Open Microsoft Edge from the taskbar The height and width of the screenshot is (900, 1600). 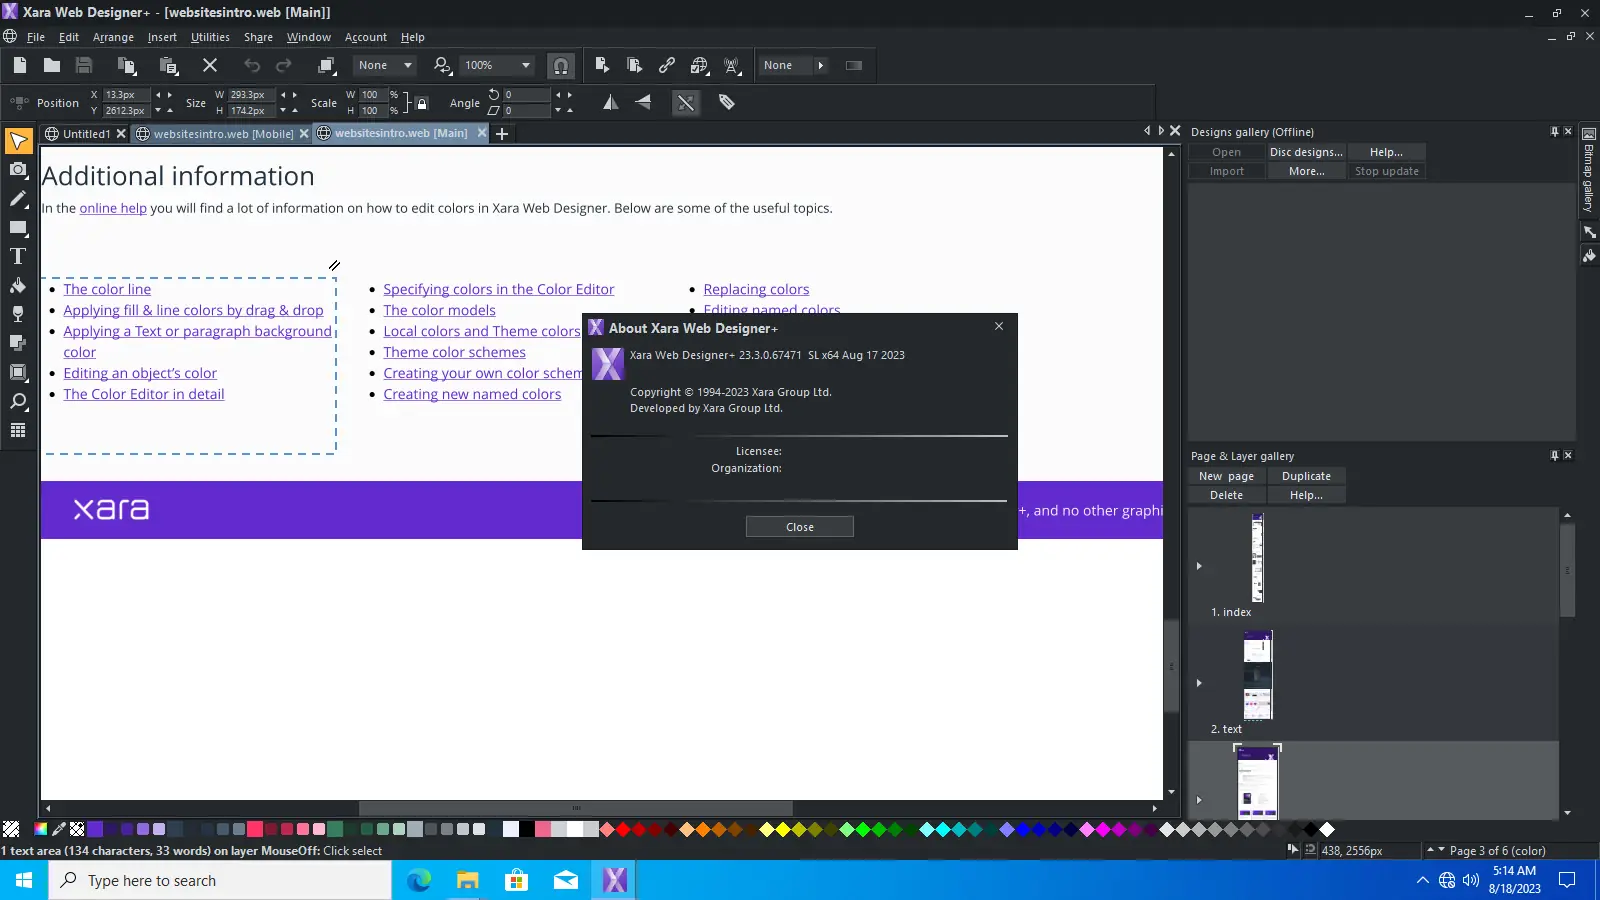(x=419, y=880)
